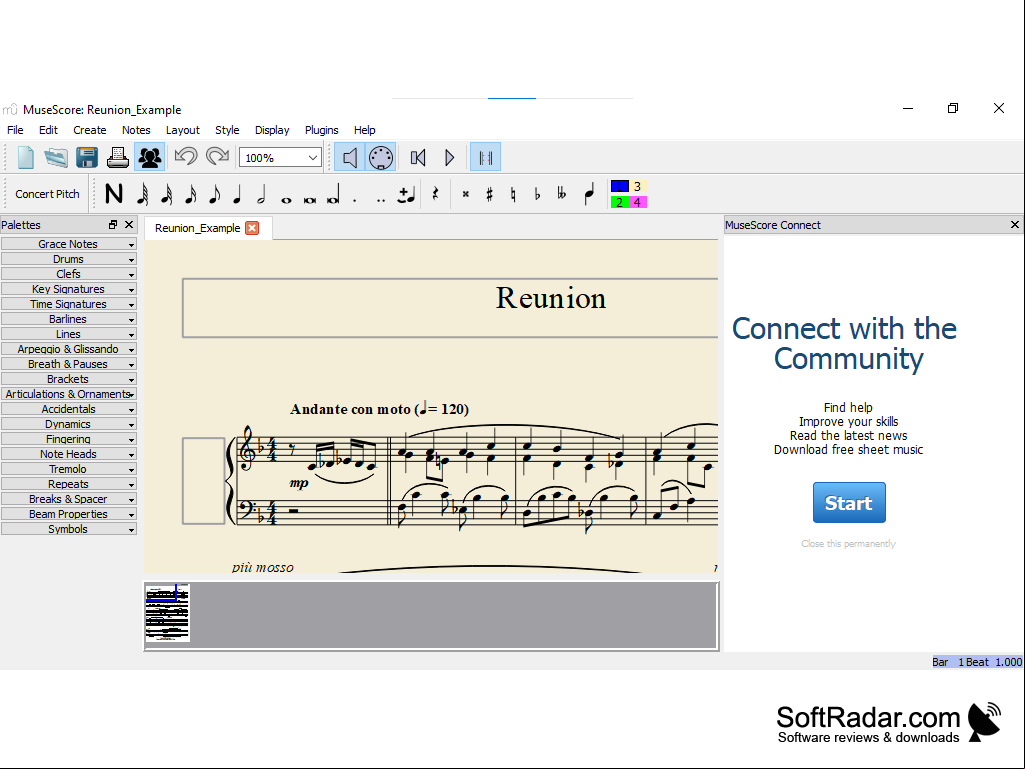Select the whole note duration
The width and height of the screenshot is (1025, 769).
[286, 199]
